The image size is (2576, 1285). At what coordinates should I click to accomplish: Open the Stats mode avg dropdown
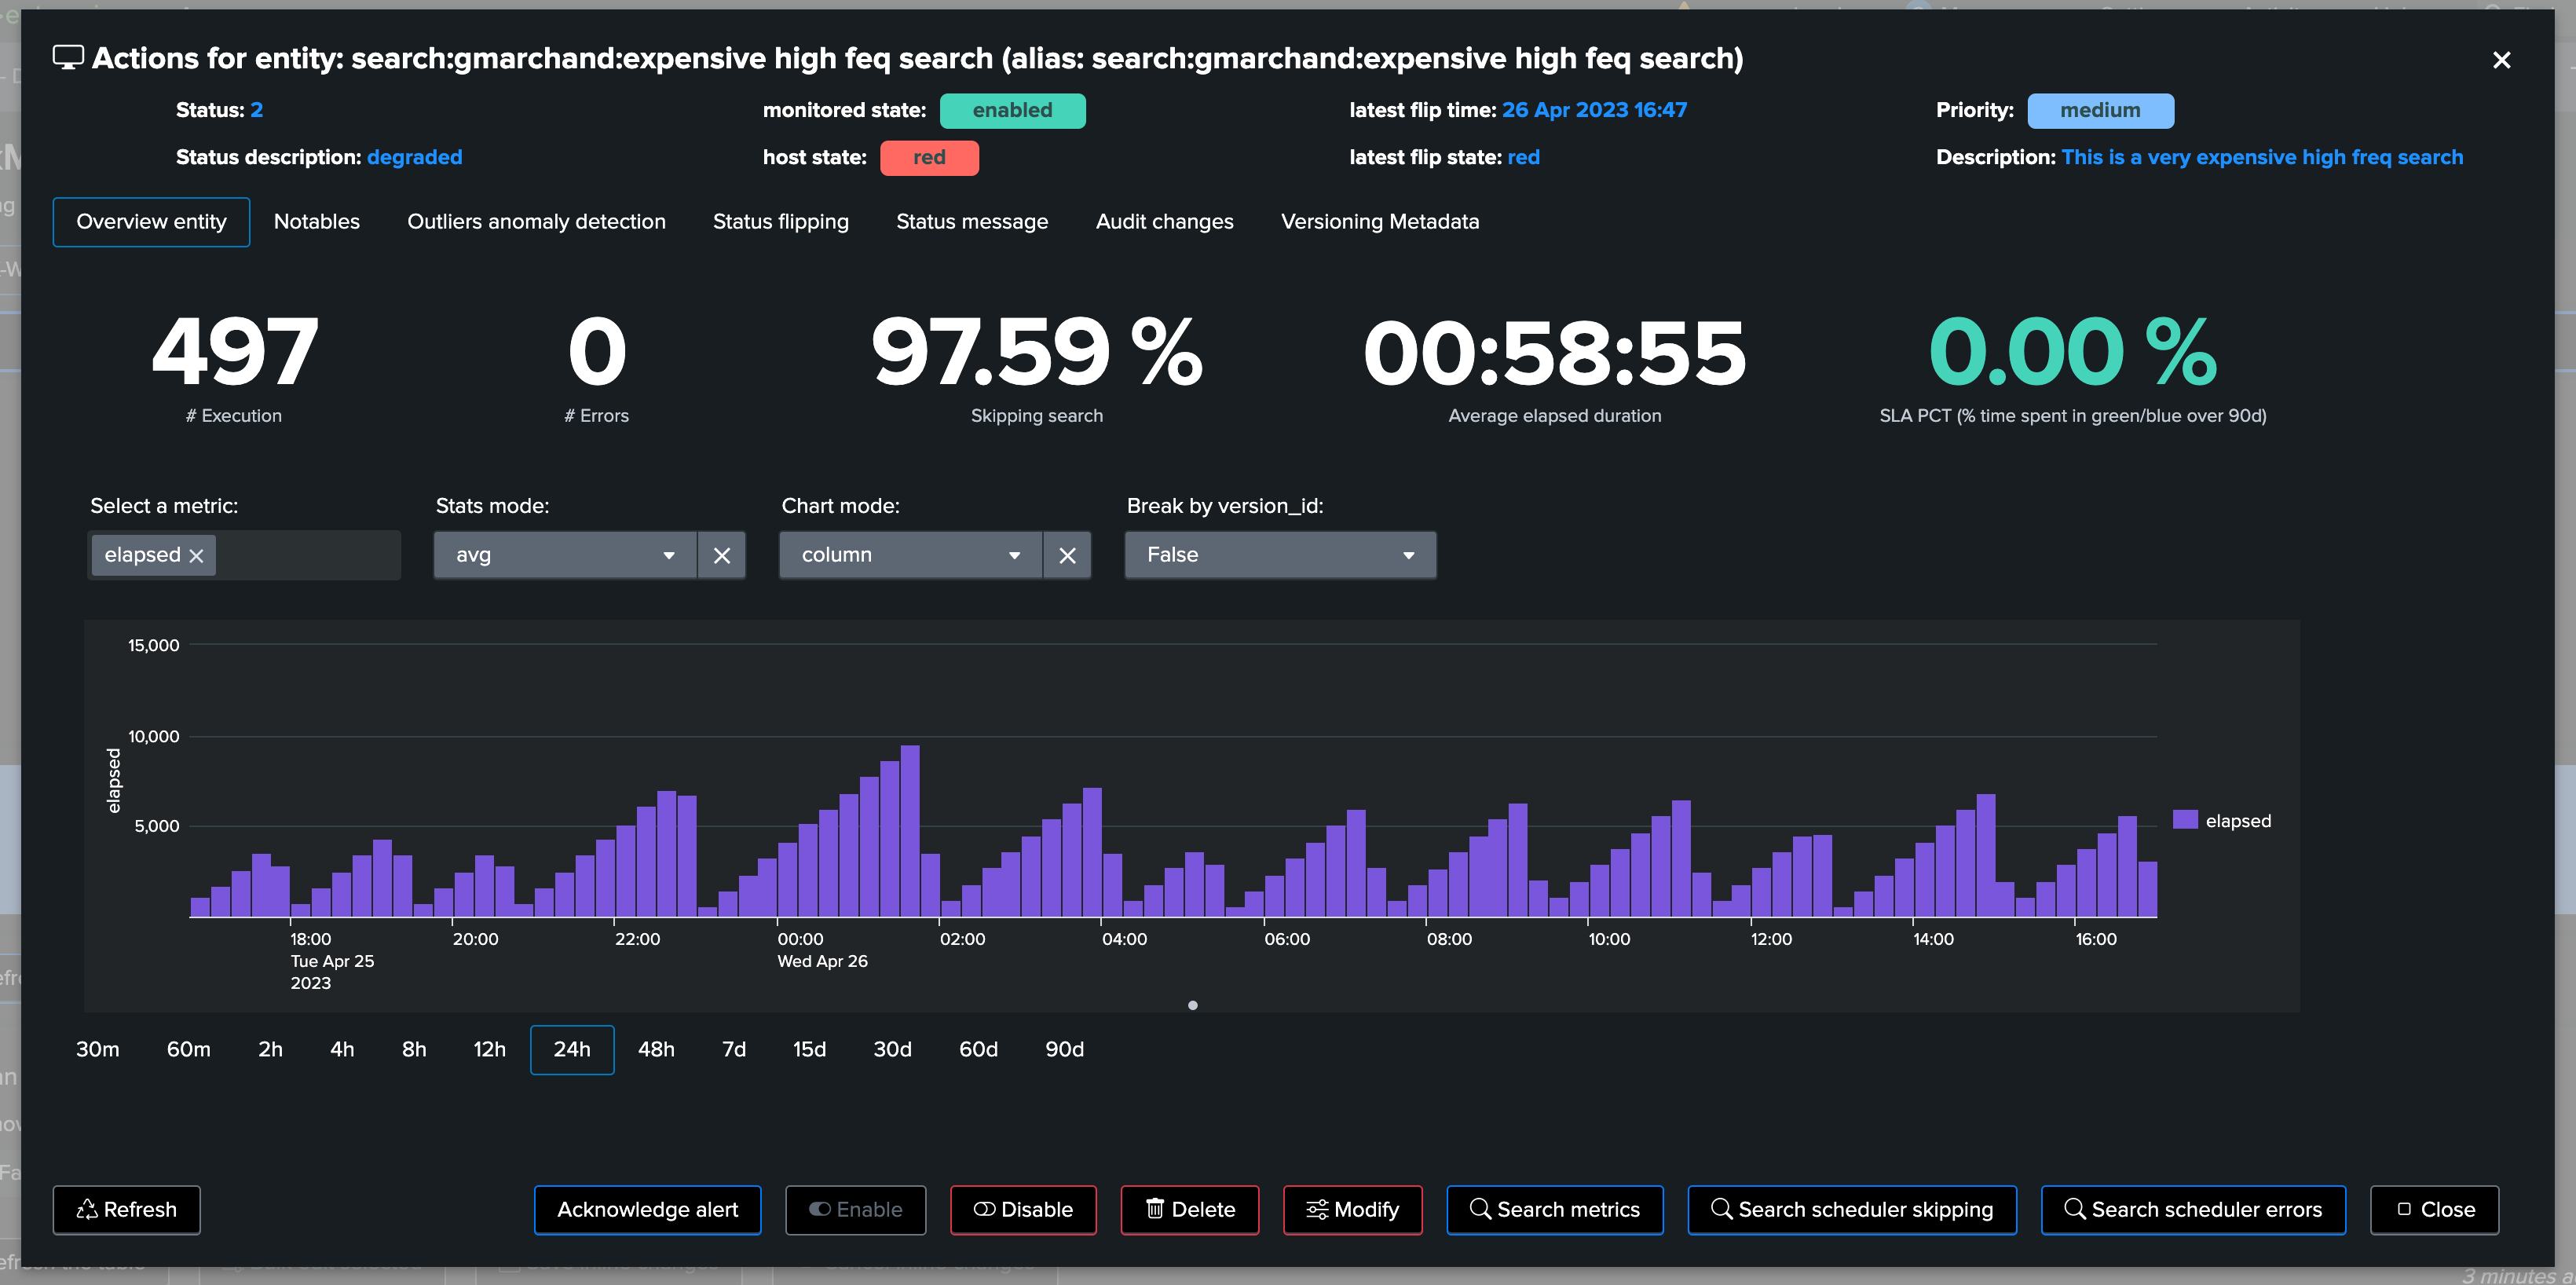[x=566, y=555]
